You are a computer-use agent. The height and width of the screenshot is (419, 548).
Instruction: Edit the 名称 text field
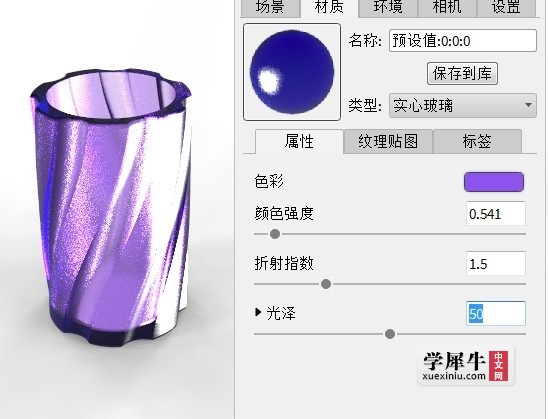463,41
